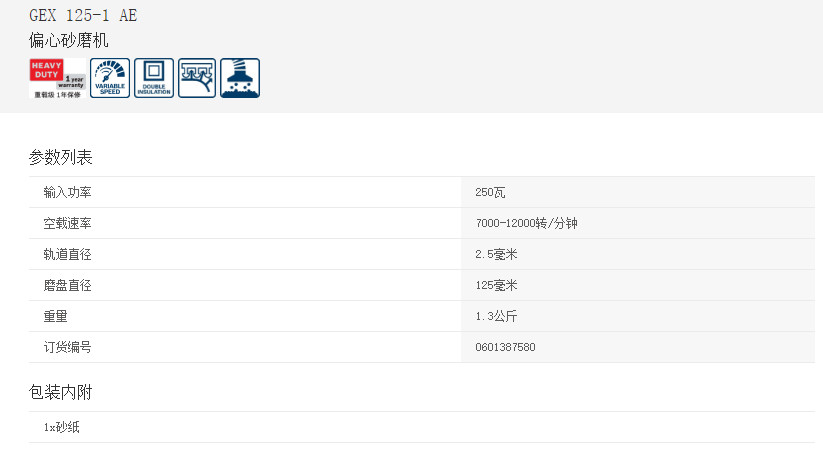Image resolution: width=823 pixels, height=463 pixels.
Task: Click the Double Insulation icon
Action: 153,78
